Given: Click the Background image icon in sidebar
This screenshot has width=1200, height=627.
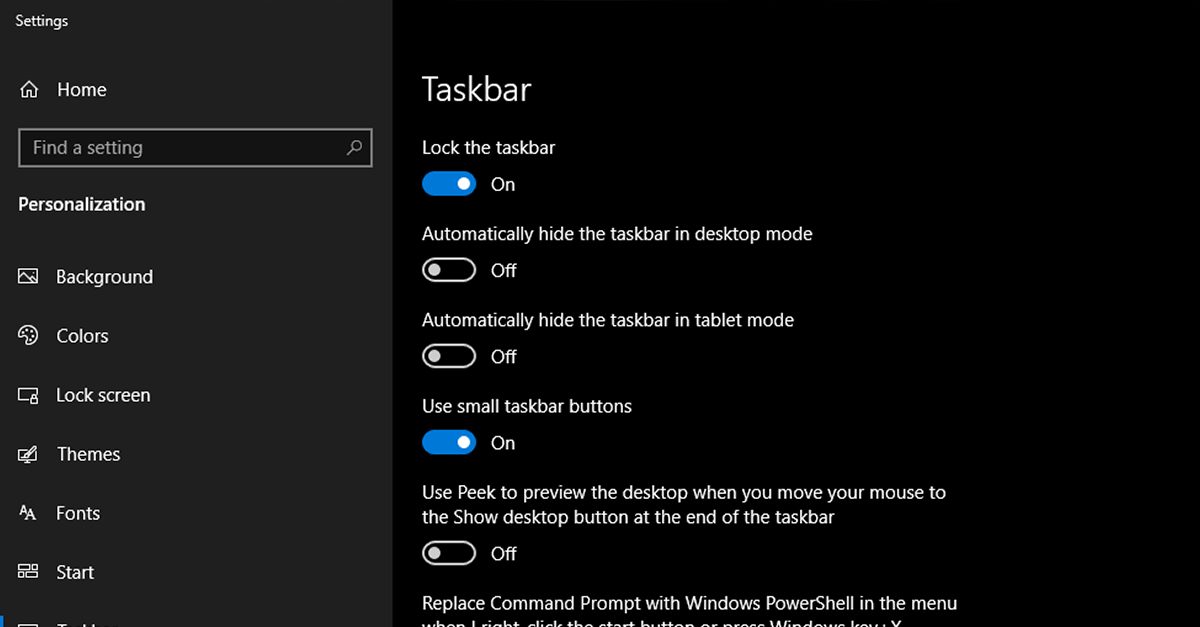Looking at the screenshot, I should coord(29,277).
